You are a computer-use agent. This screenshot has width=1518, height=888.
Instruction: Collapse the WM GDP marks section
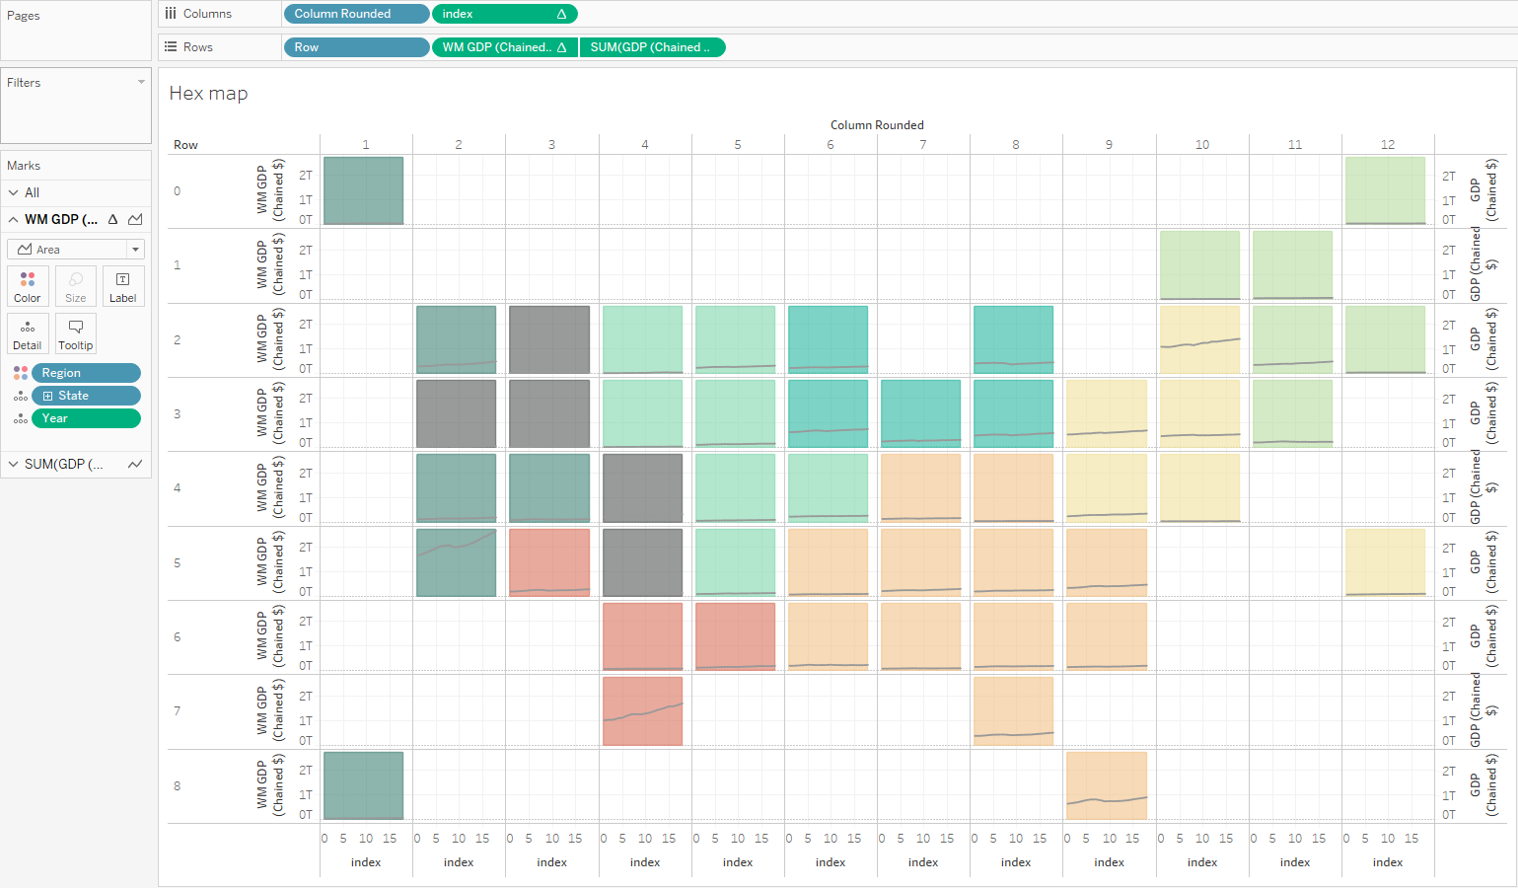(13, 220)
